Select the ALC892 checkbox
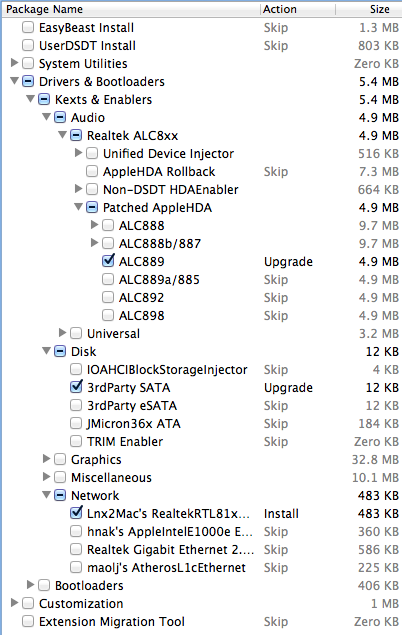 pos(108,297)
